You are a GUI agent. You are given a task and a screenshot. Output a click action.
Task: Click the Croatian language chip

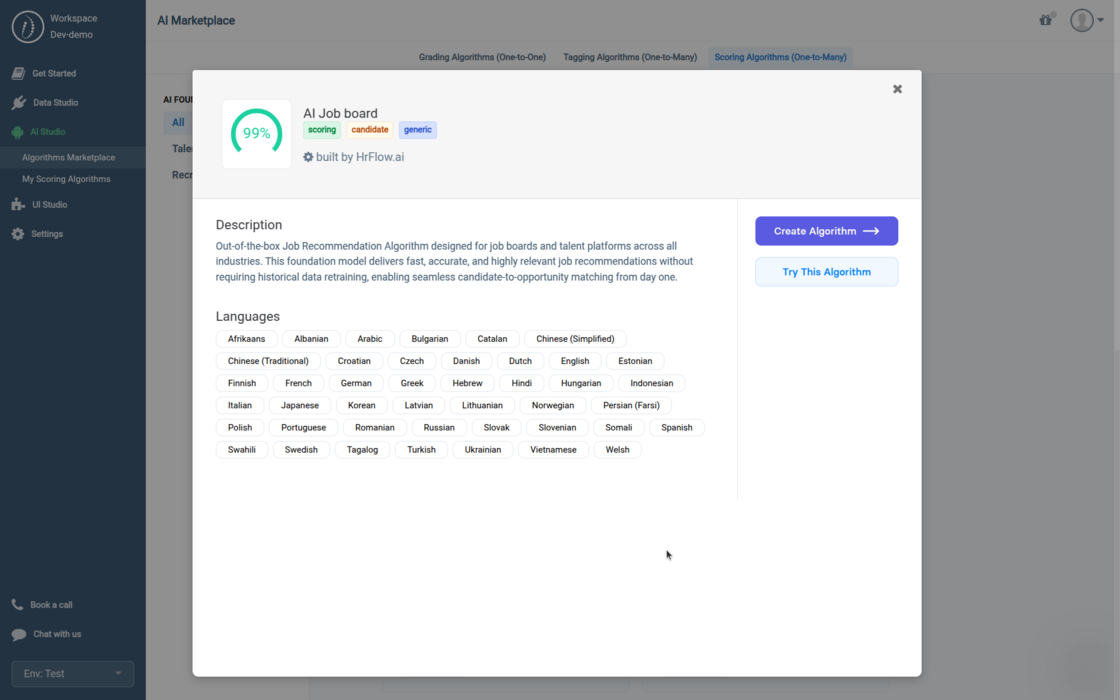click(x=354, y=361)
